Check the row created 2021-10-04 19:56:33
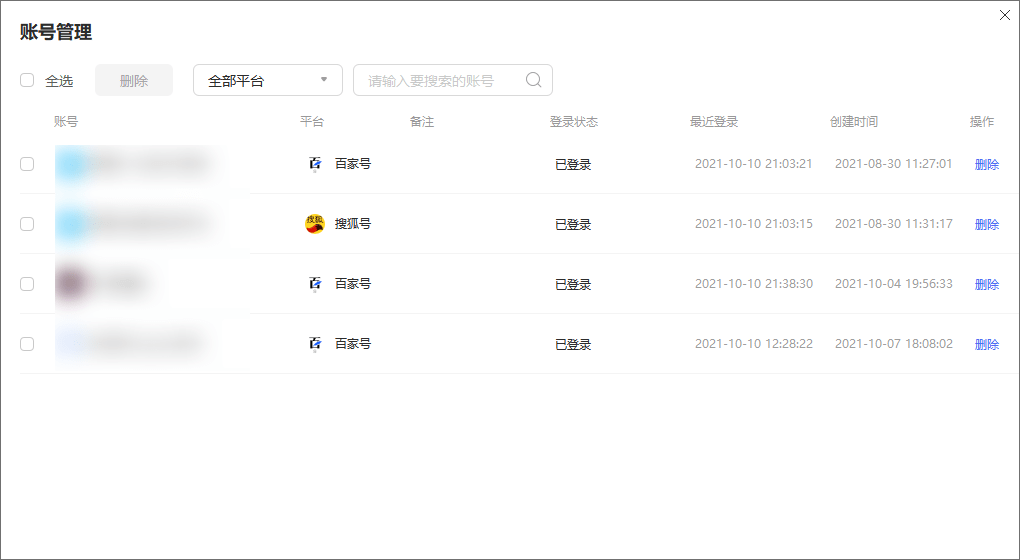The width and height of the screenshot is (1020, 560). [x=27, y=284]
